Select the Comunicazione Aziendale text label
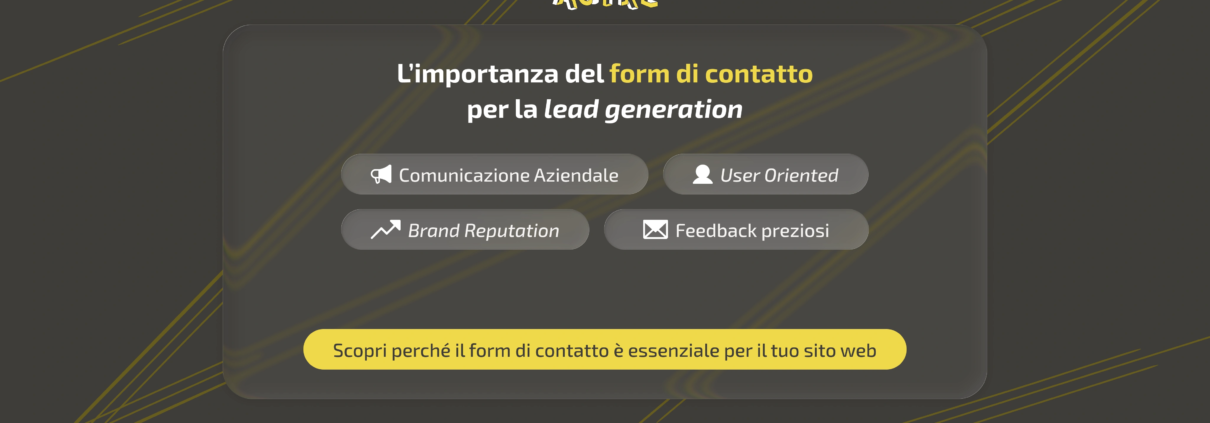Screen dimensions: 1210x423 (508, 175)
